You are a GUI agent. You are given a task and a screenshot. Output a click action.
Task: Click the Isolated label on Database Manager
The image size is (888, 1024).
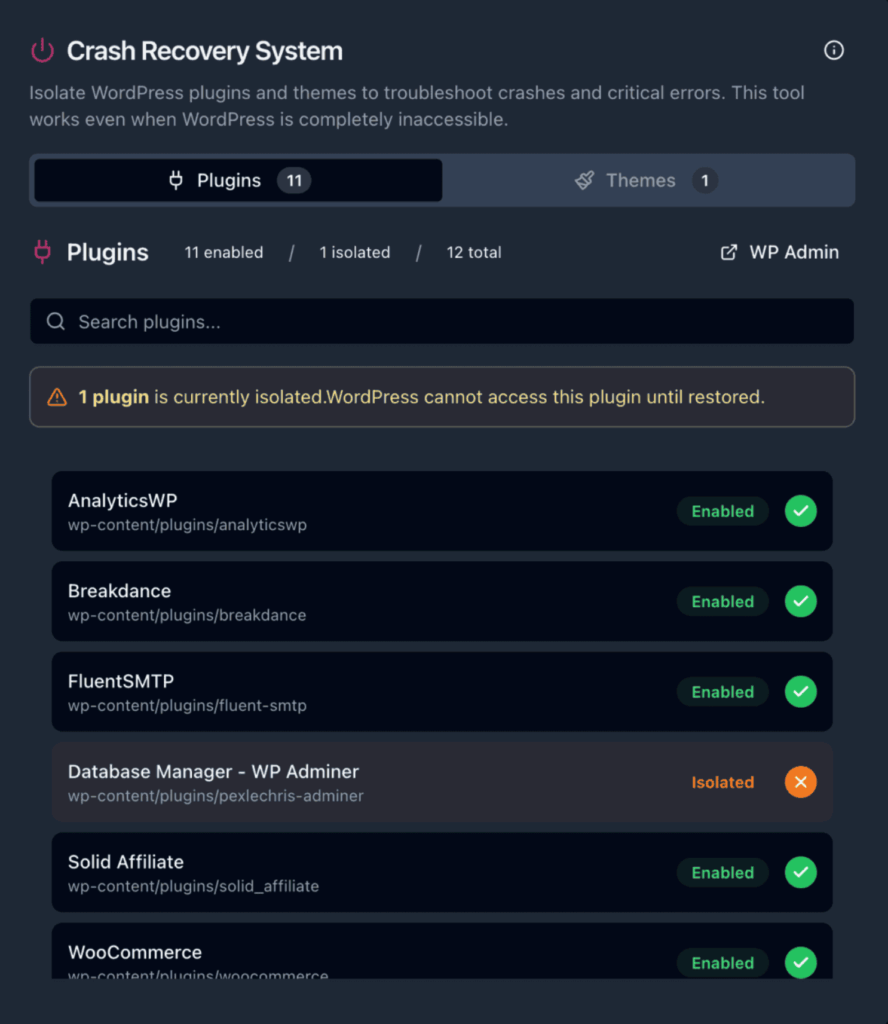click(x=722, y=782)
